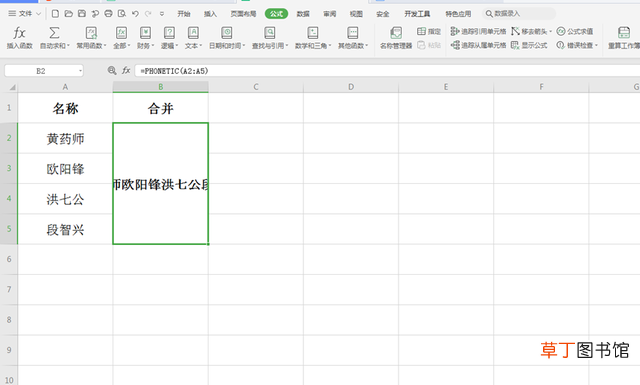Click the Define name (指定) button
This screenshot has height=385, width=640.
(429, 31)
